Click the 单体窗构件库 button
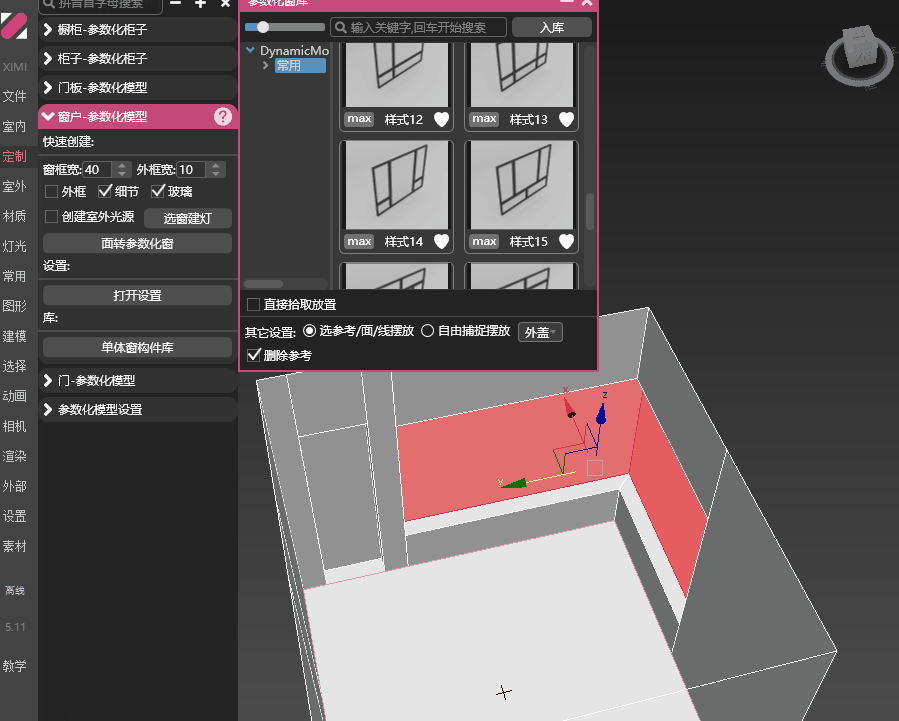This screenshot has width=899, height=721. [x=138, y=347]
